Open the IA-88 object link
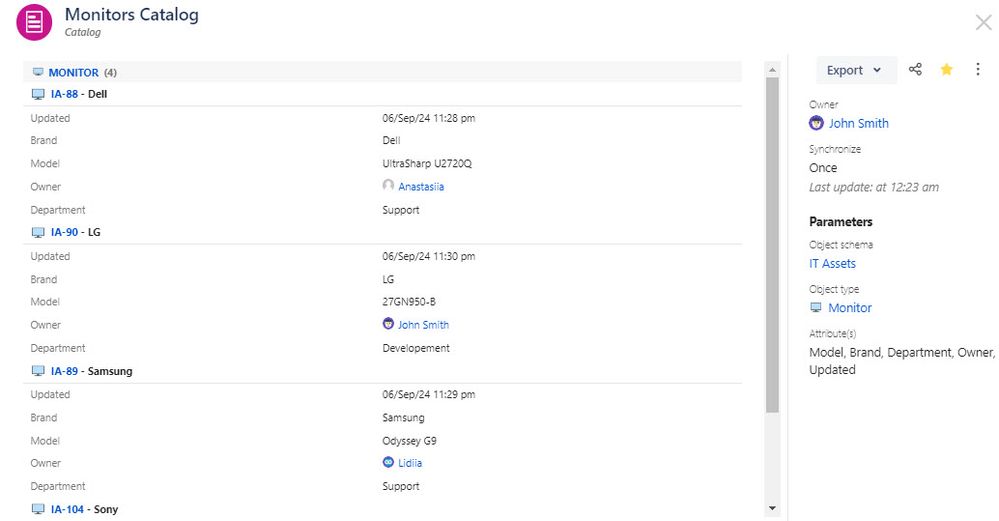Screen dimensions: 999x521 coord(64,94)
